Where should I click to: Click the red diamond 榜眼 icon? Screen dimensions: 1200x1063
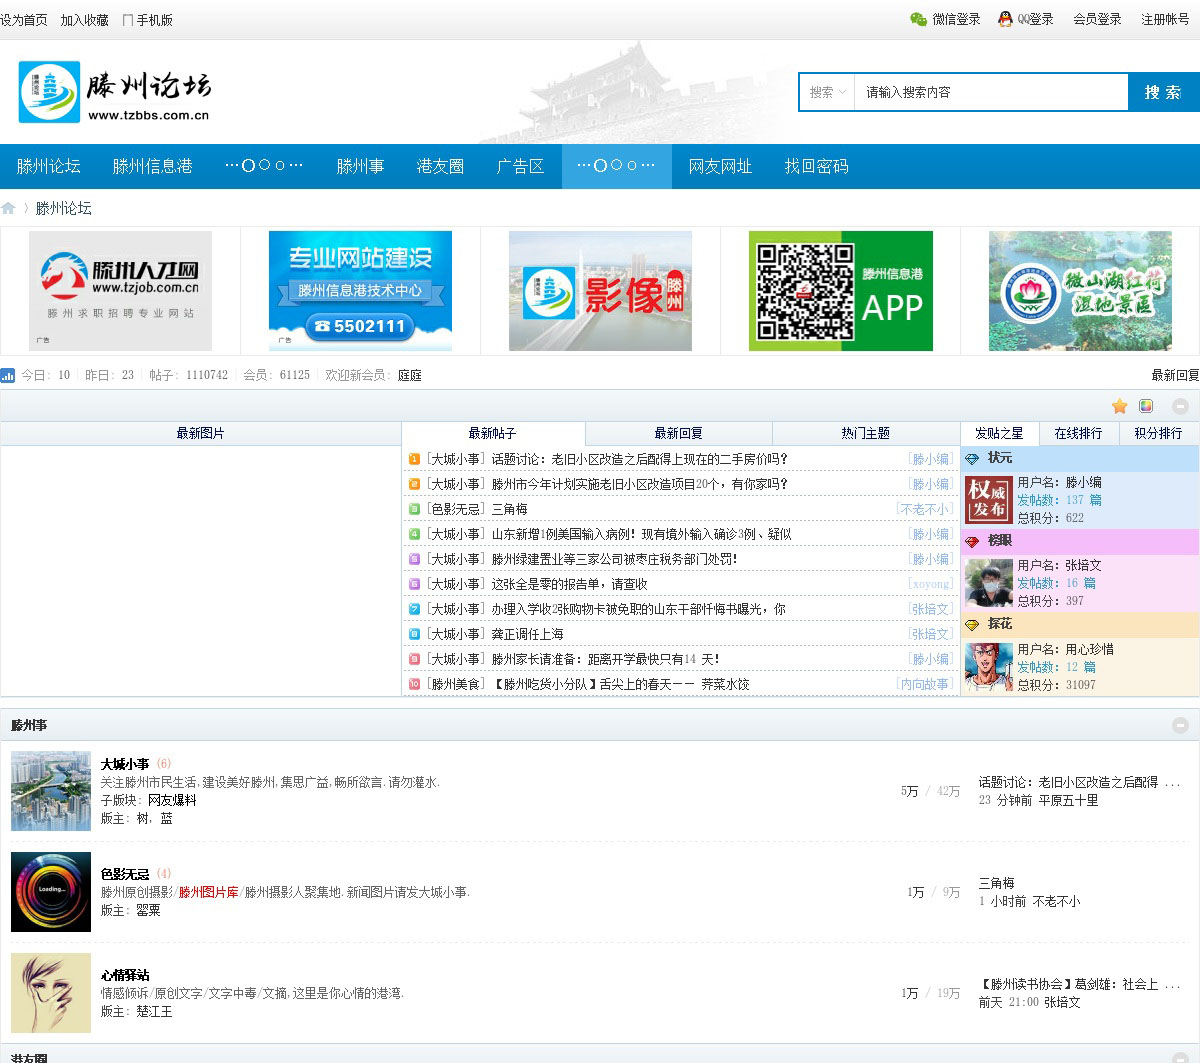[972, 541]
